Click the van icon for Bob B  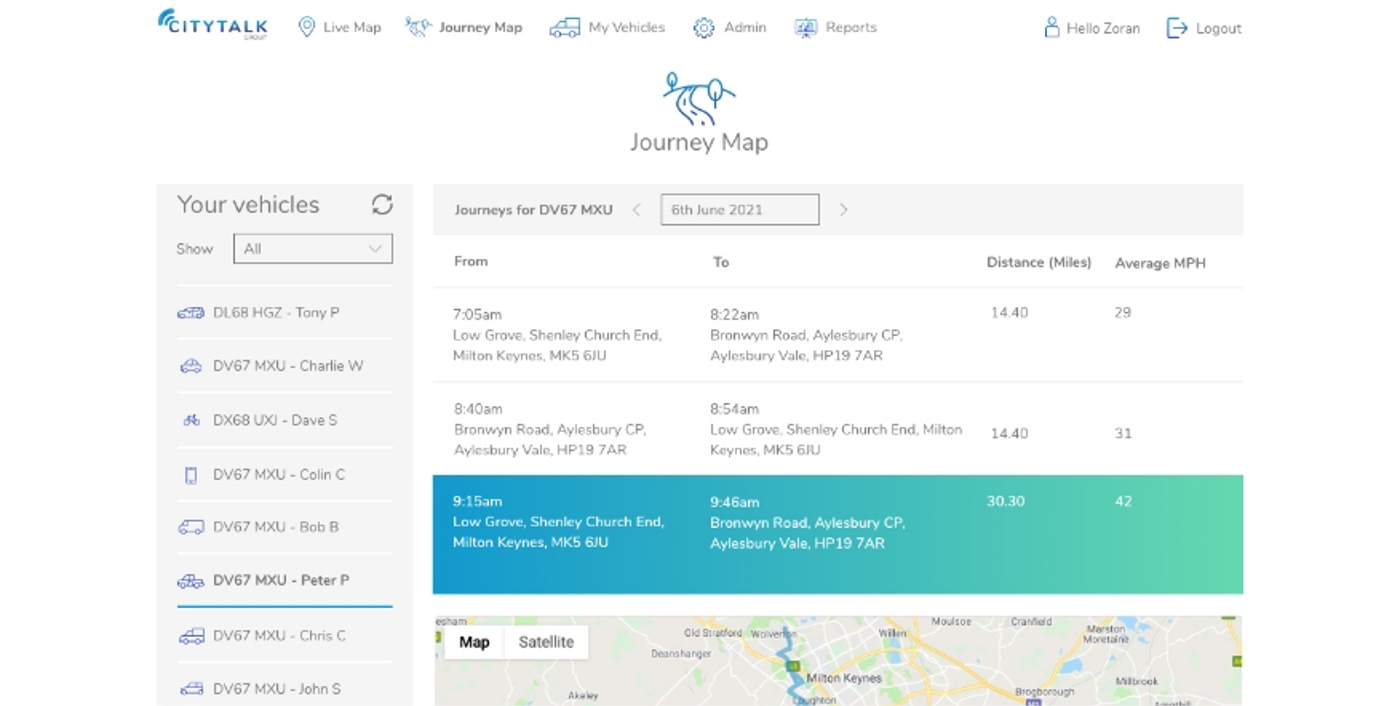(191, 527)
